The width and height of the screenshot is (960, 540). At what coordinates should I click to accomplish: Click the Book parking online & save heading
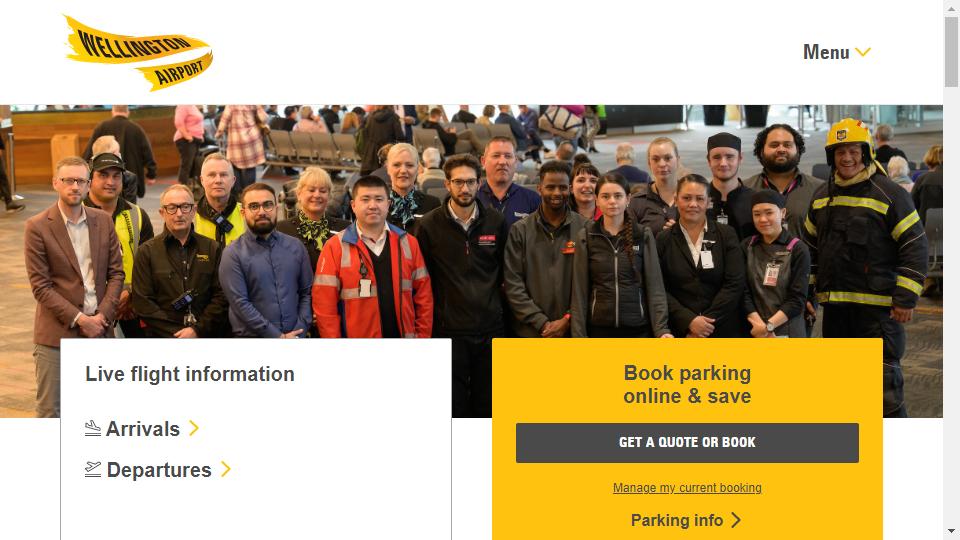pyautogui.click(x=687, y=384)
